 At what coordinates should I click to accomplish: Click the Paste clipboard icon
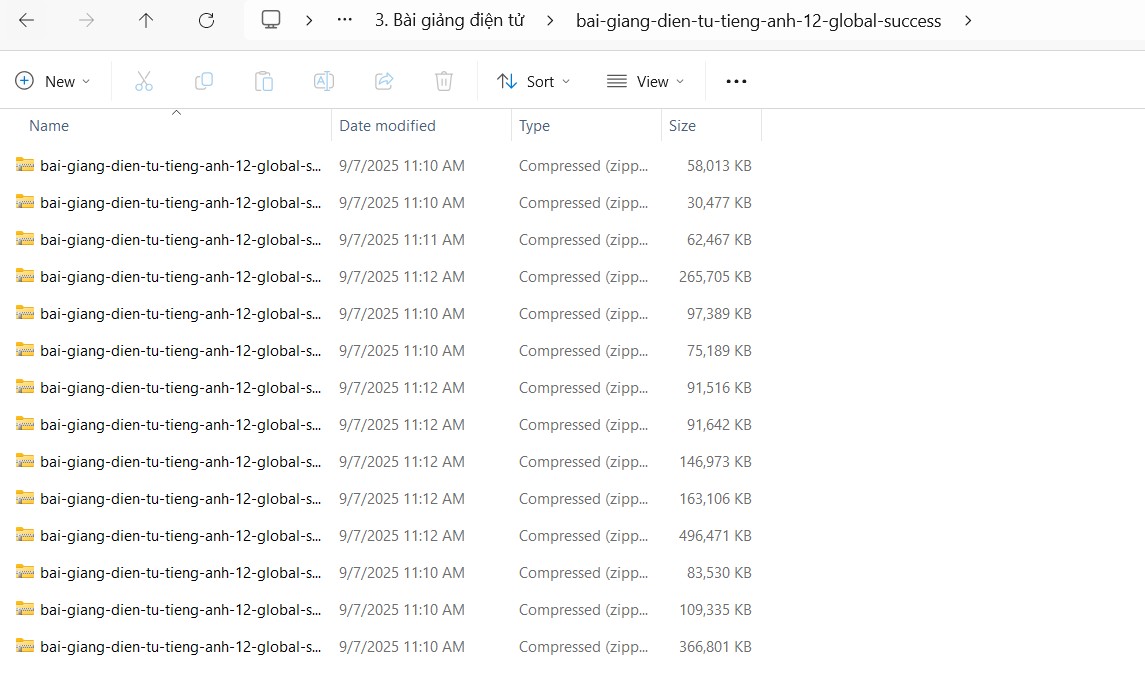263,81
